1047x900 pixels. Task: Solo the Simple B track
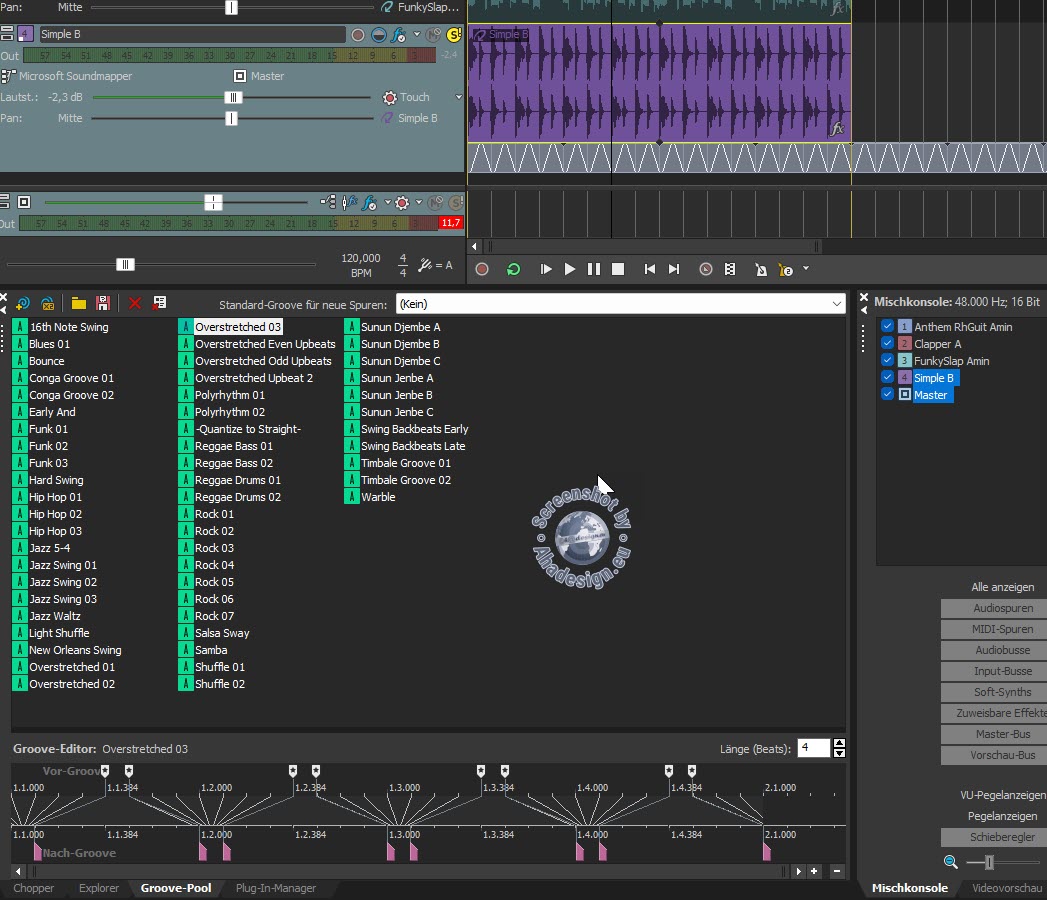click(454, 35)
